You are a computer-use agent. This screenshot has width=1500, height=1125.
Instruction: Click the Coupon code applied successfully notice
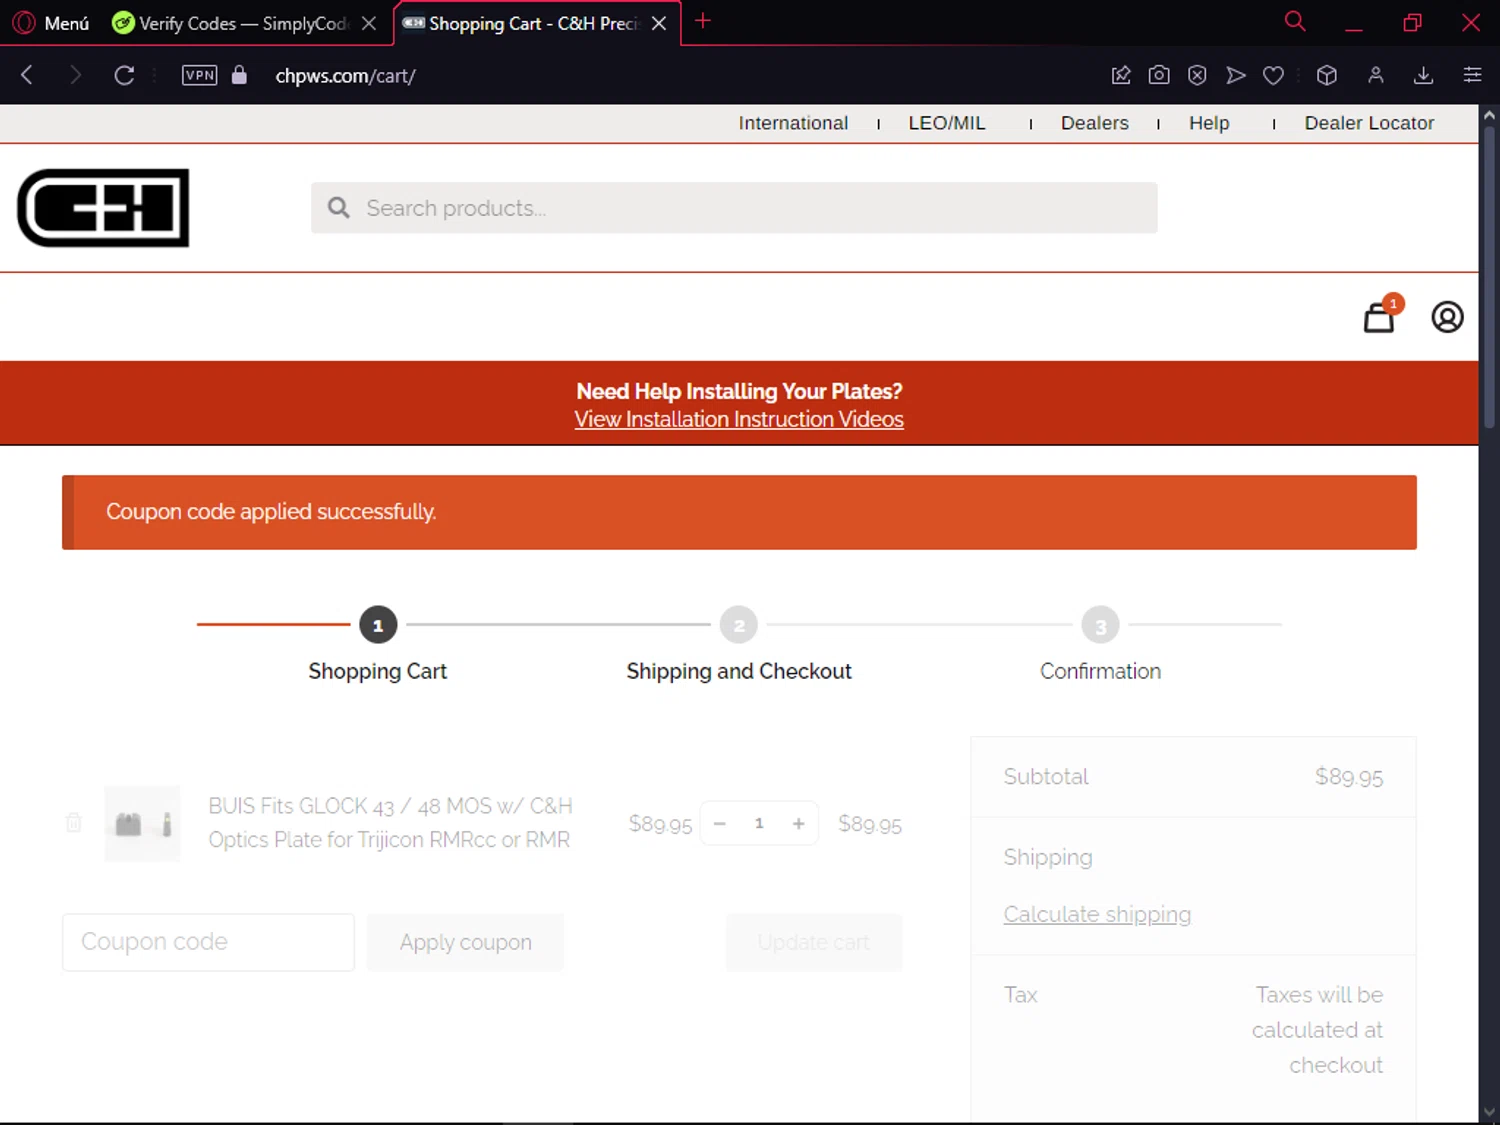tap(739, 512)
